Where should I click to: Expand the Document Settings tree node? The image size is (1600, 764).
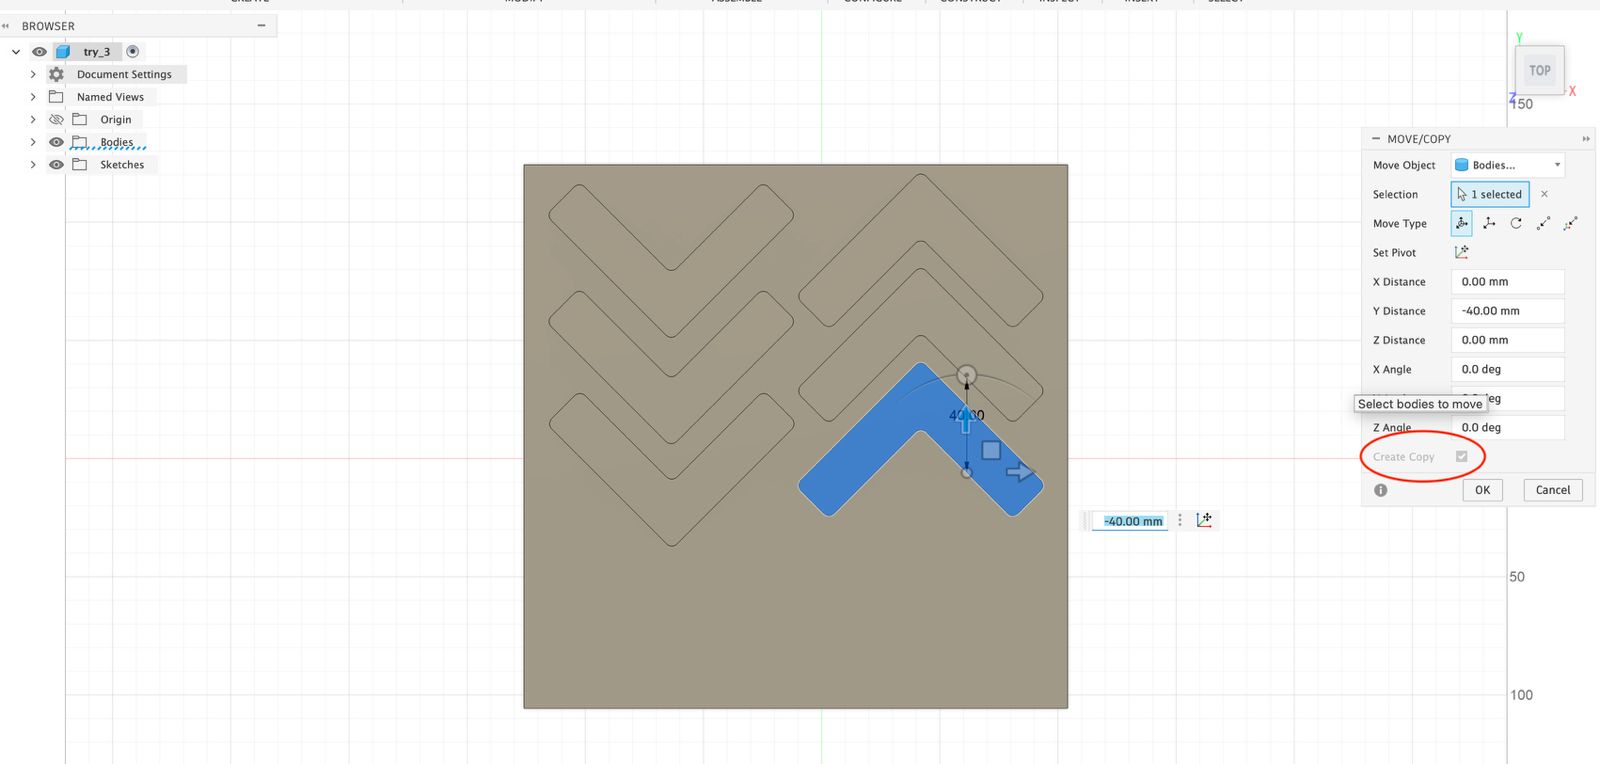pos(33,74)
